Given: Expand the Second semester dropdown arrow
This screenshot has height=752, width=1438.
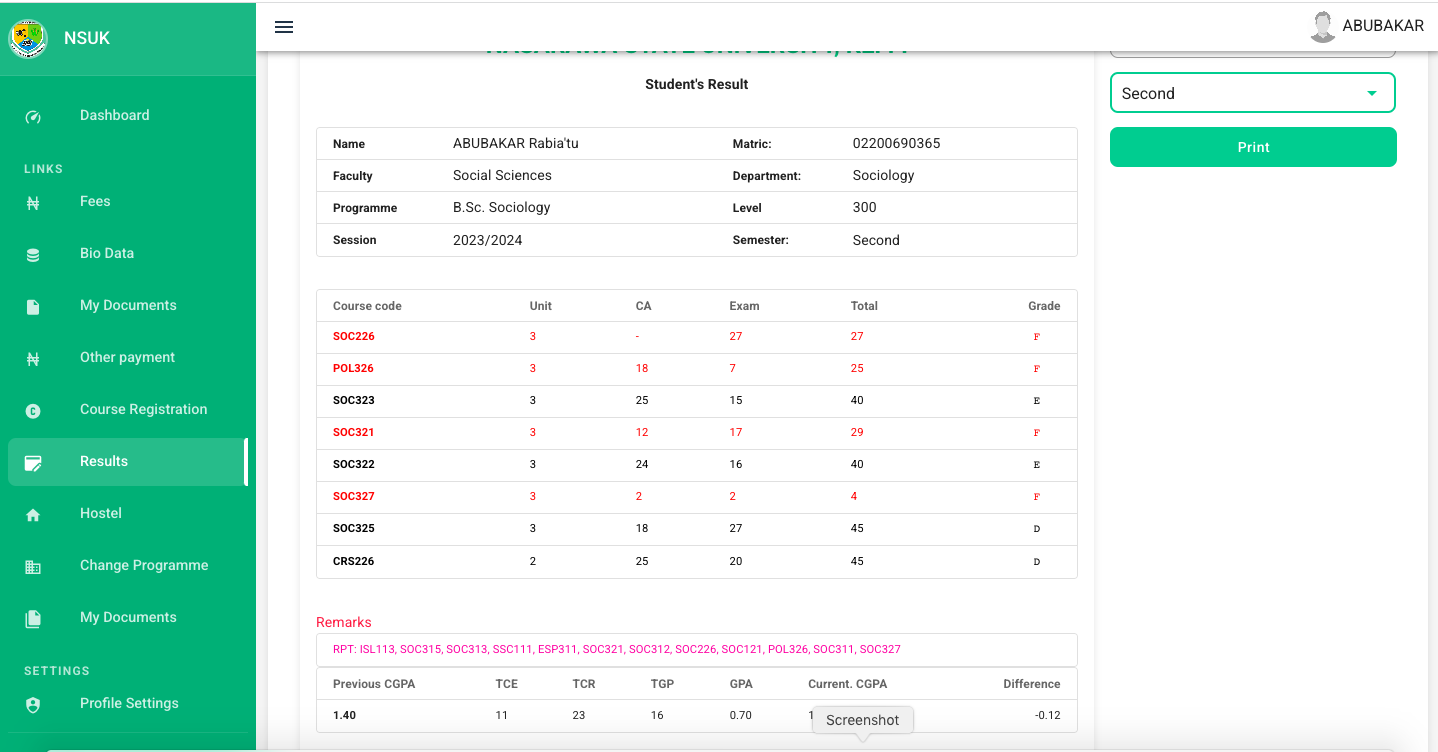Looking at the screenshot, I should [x=1371, y=93].
